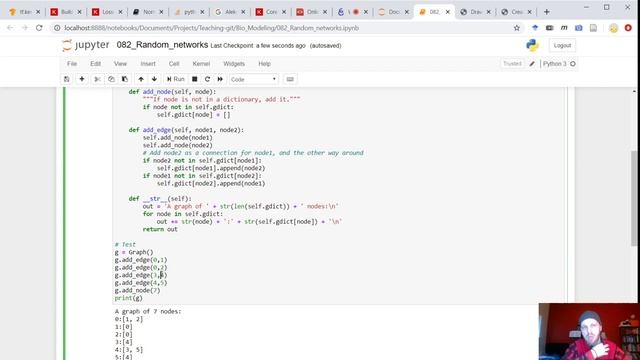
Task: Click the m extension icon
Action: point(564,28)
